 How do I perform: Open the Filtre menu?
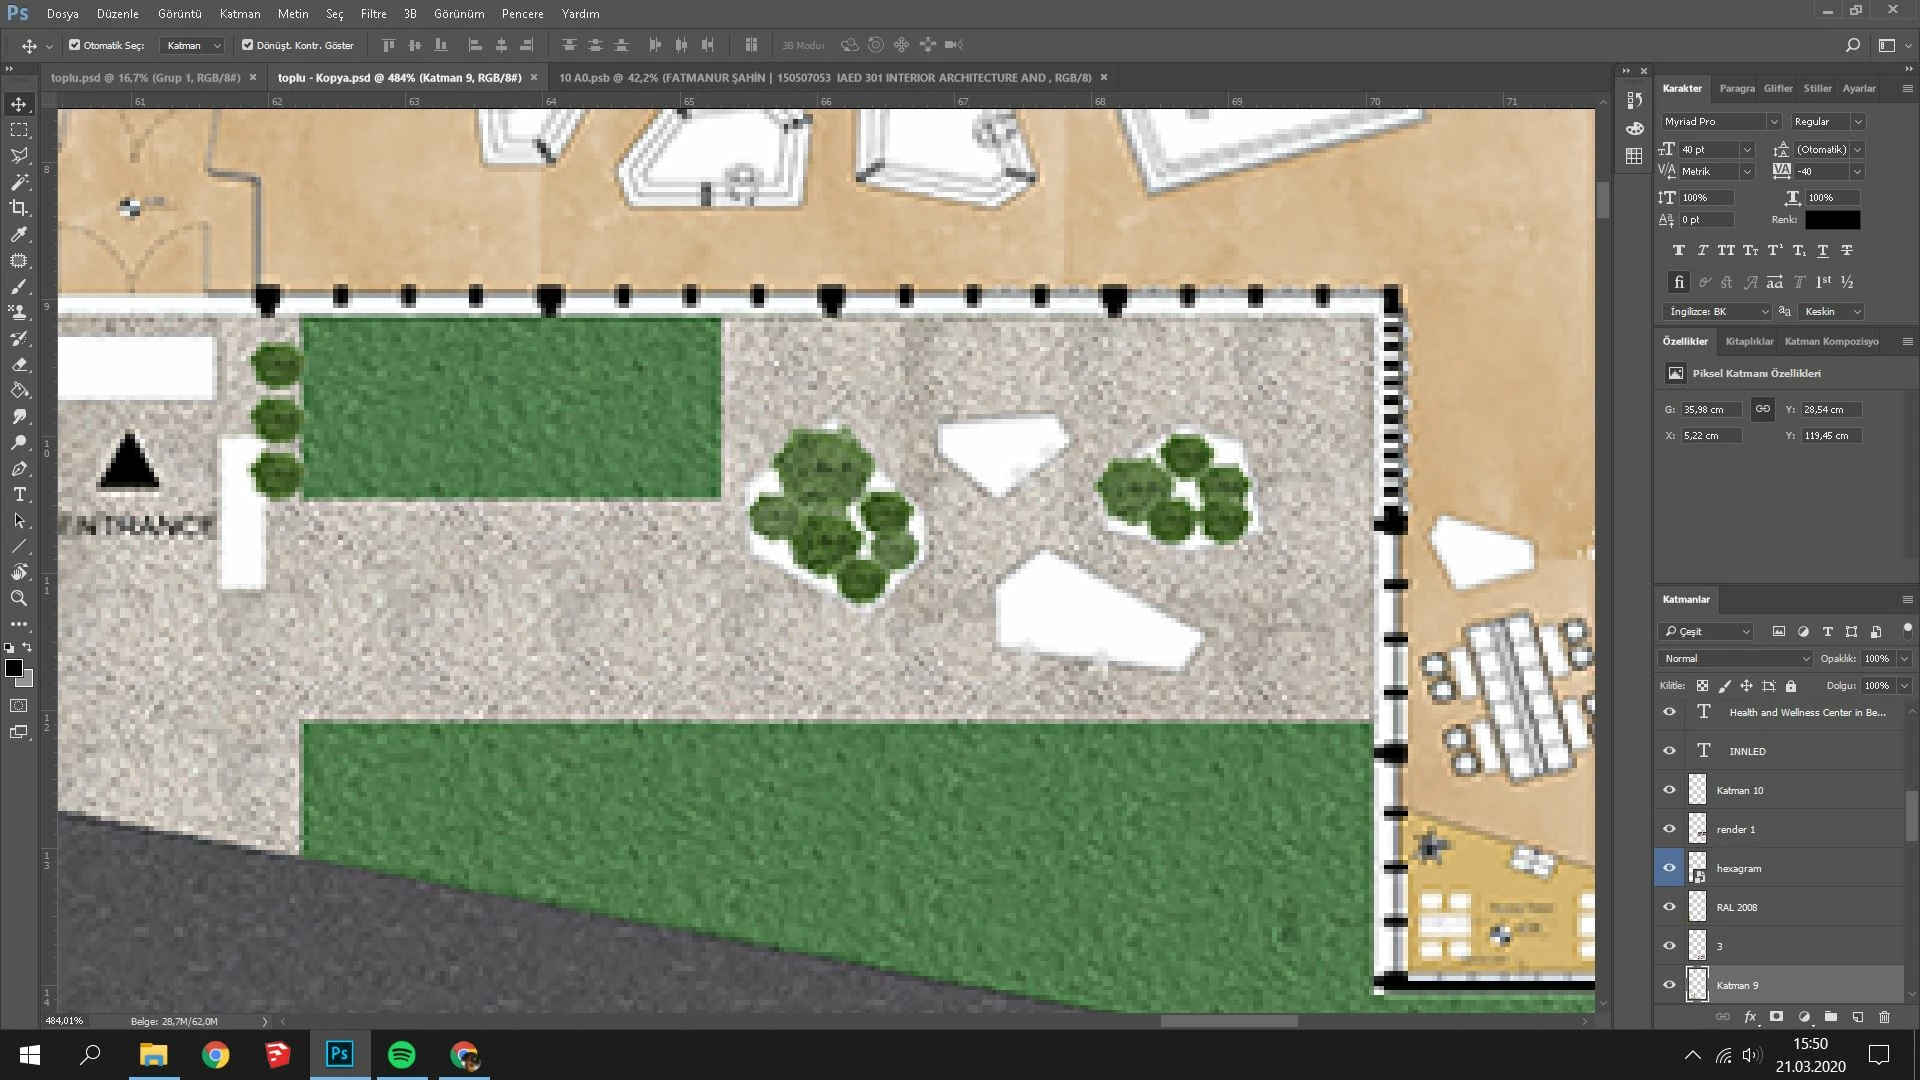tap(373, 14)
